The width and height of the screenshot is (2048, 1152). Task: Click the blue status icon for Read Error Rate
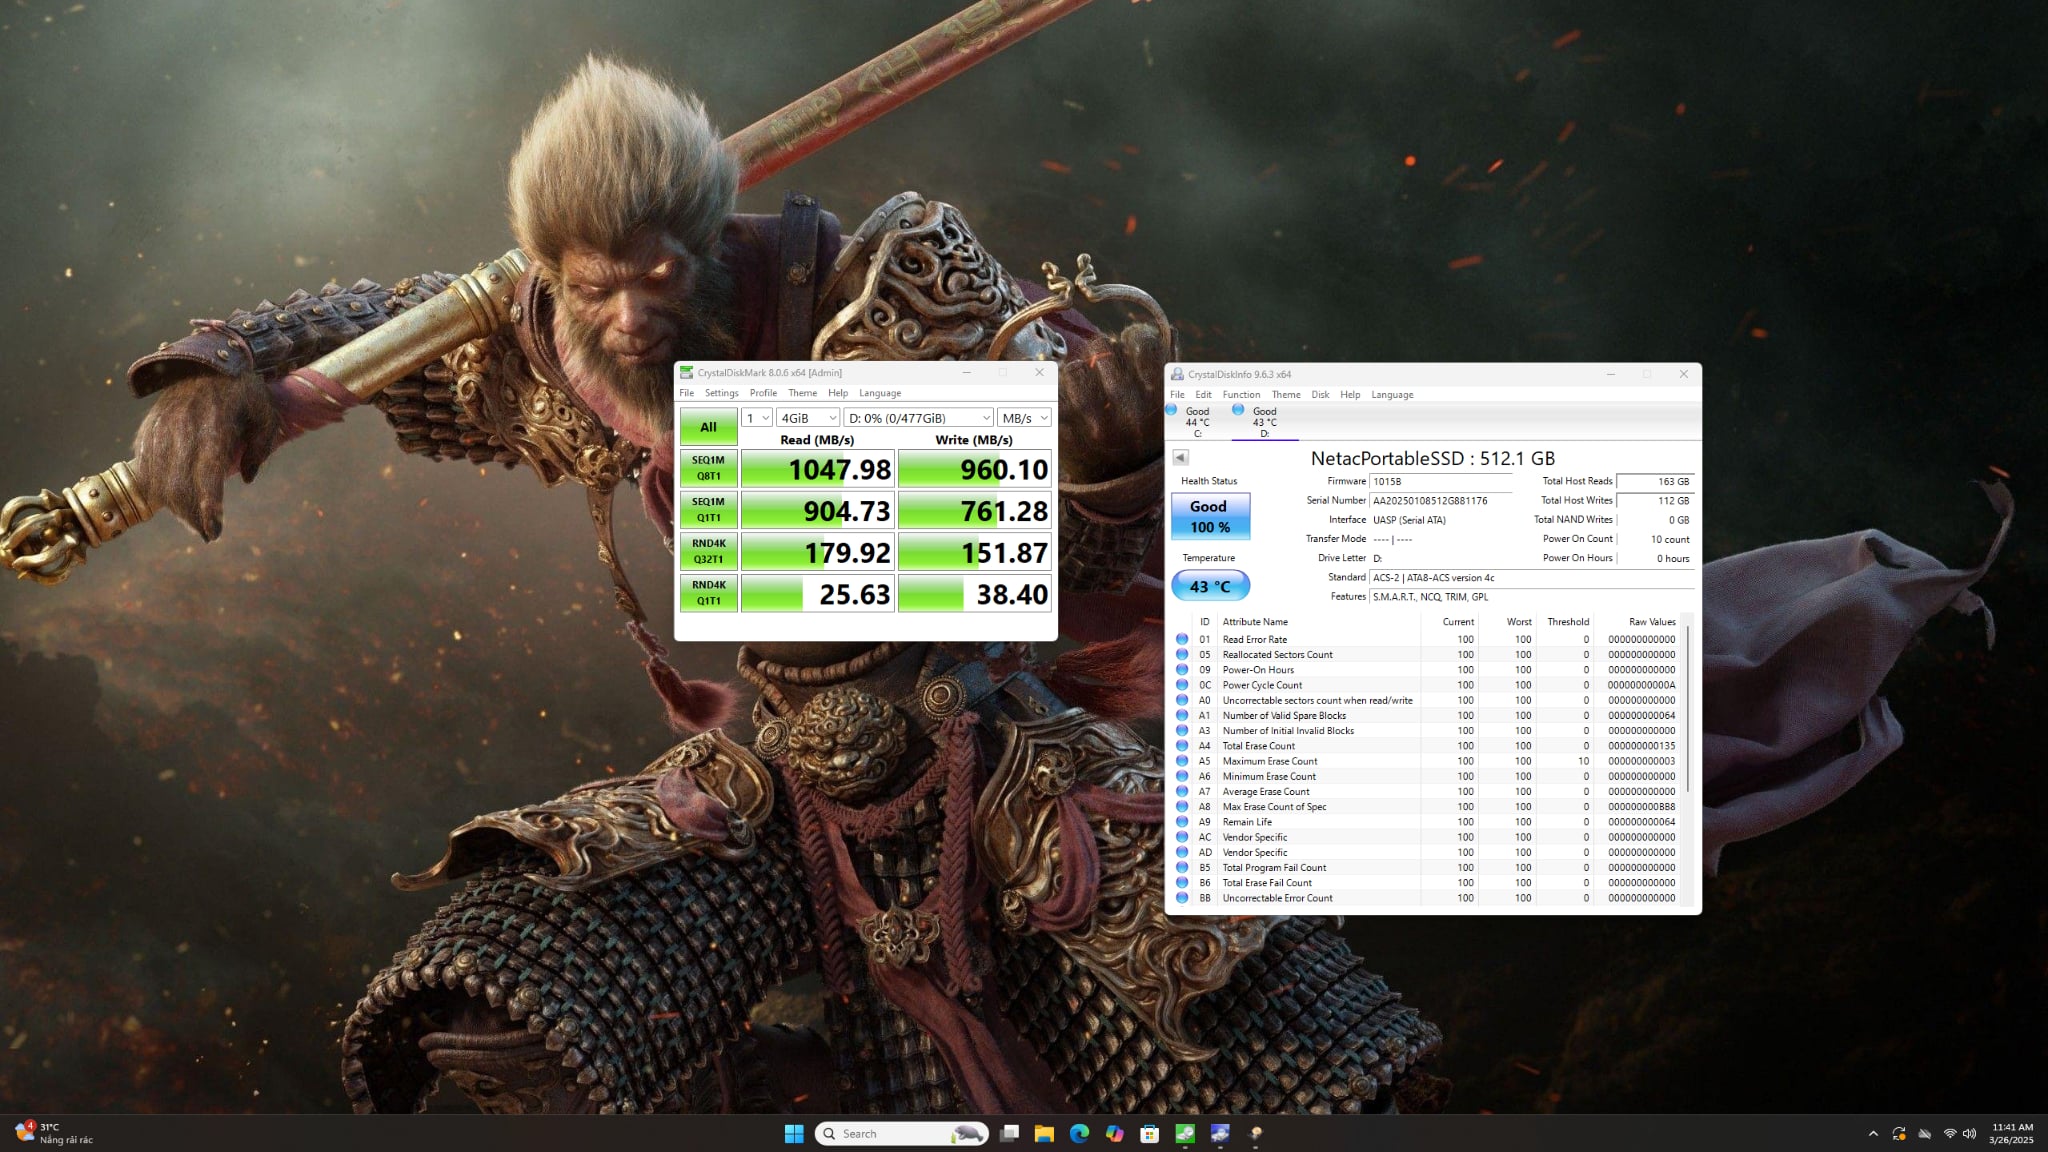pyautogui.click(x=1181, y=639)
